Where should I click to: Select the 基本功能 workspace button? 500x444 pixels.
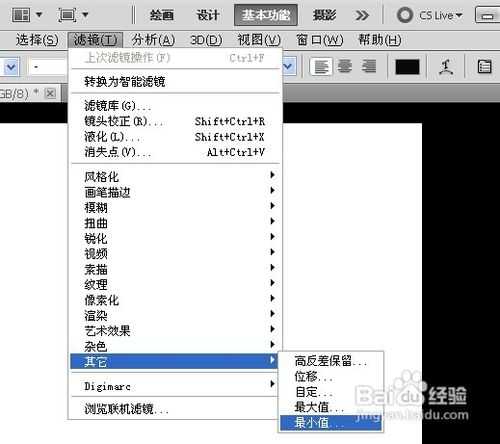[266, 15]
